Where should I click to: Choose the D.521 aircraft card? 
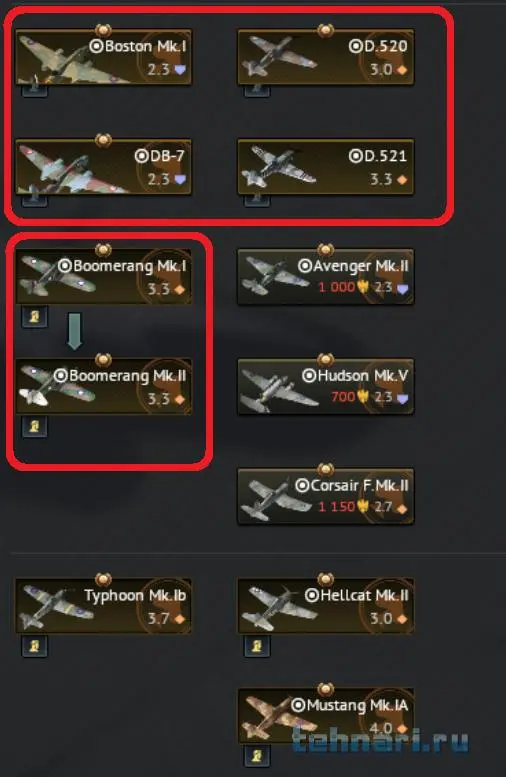pos(326,167)
